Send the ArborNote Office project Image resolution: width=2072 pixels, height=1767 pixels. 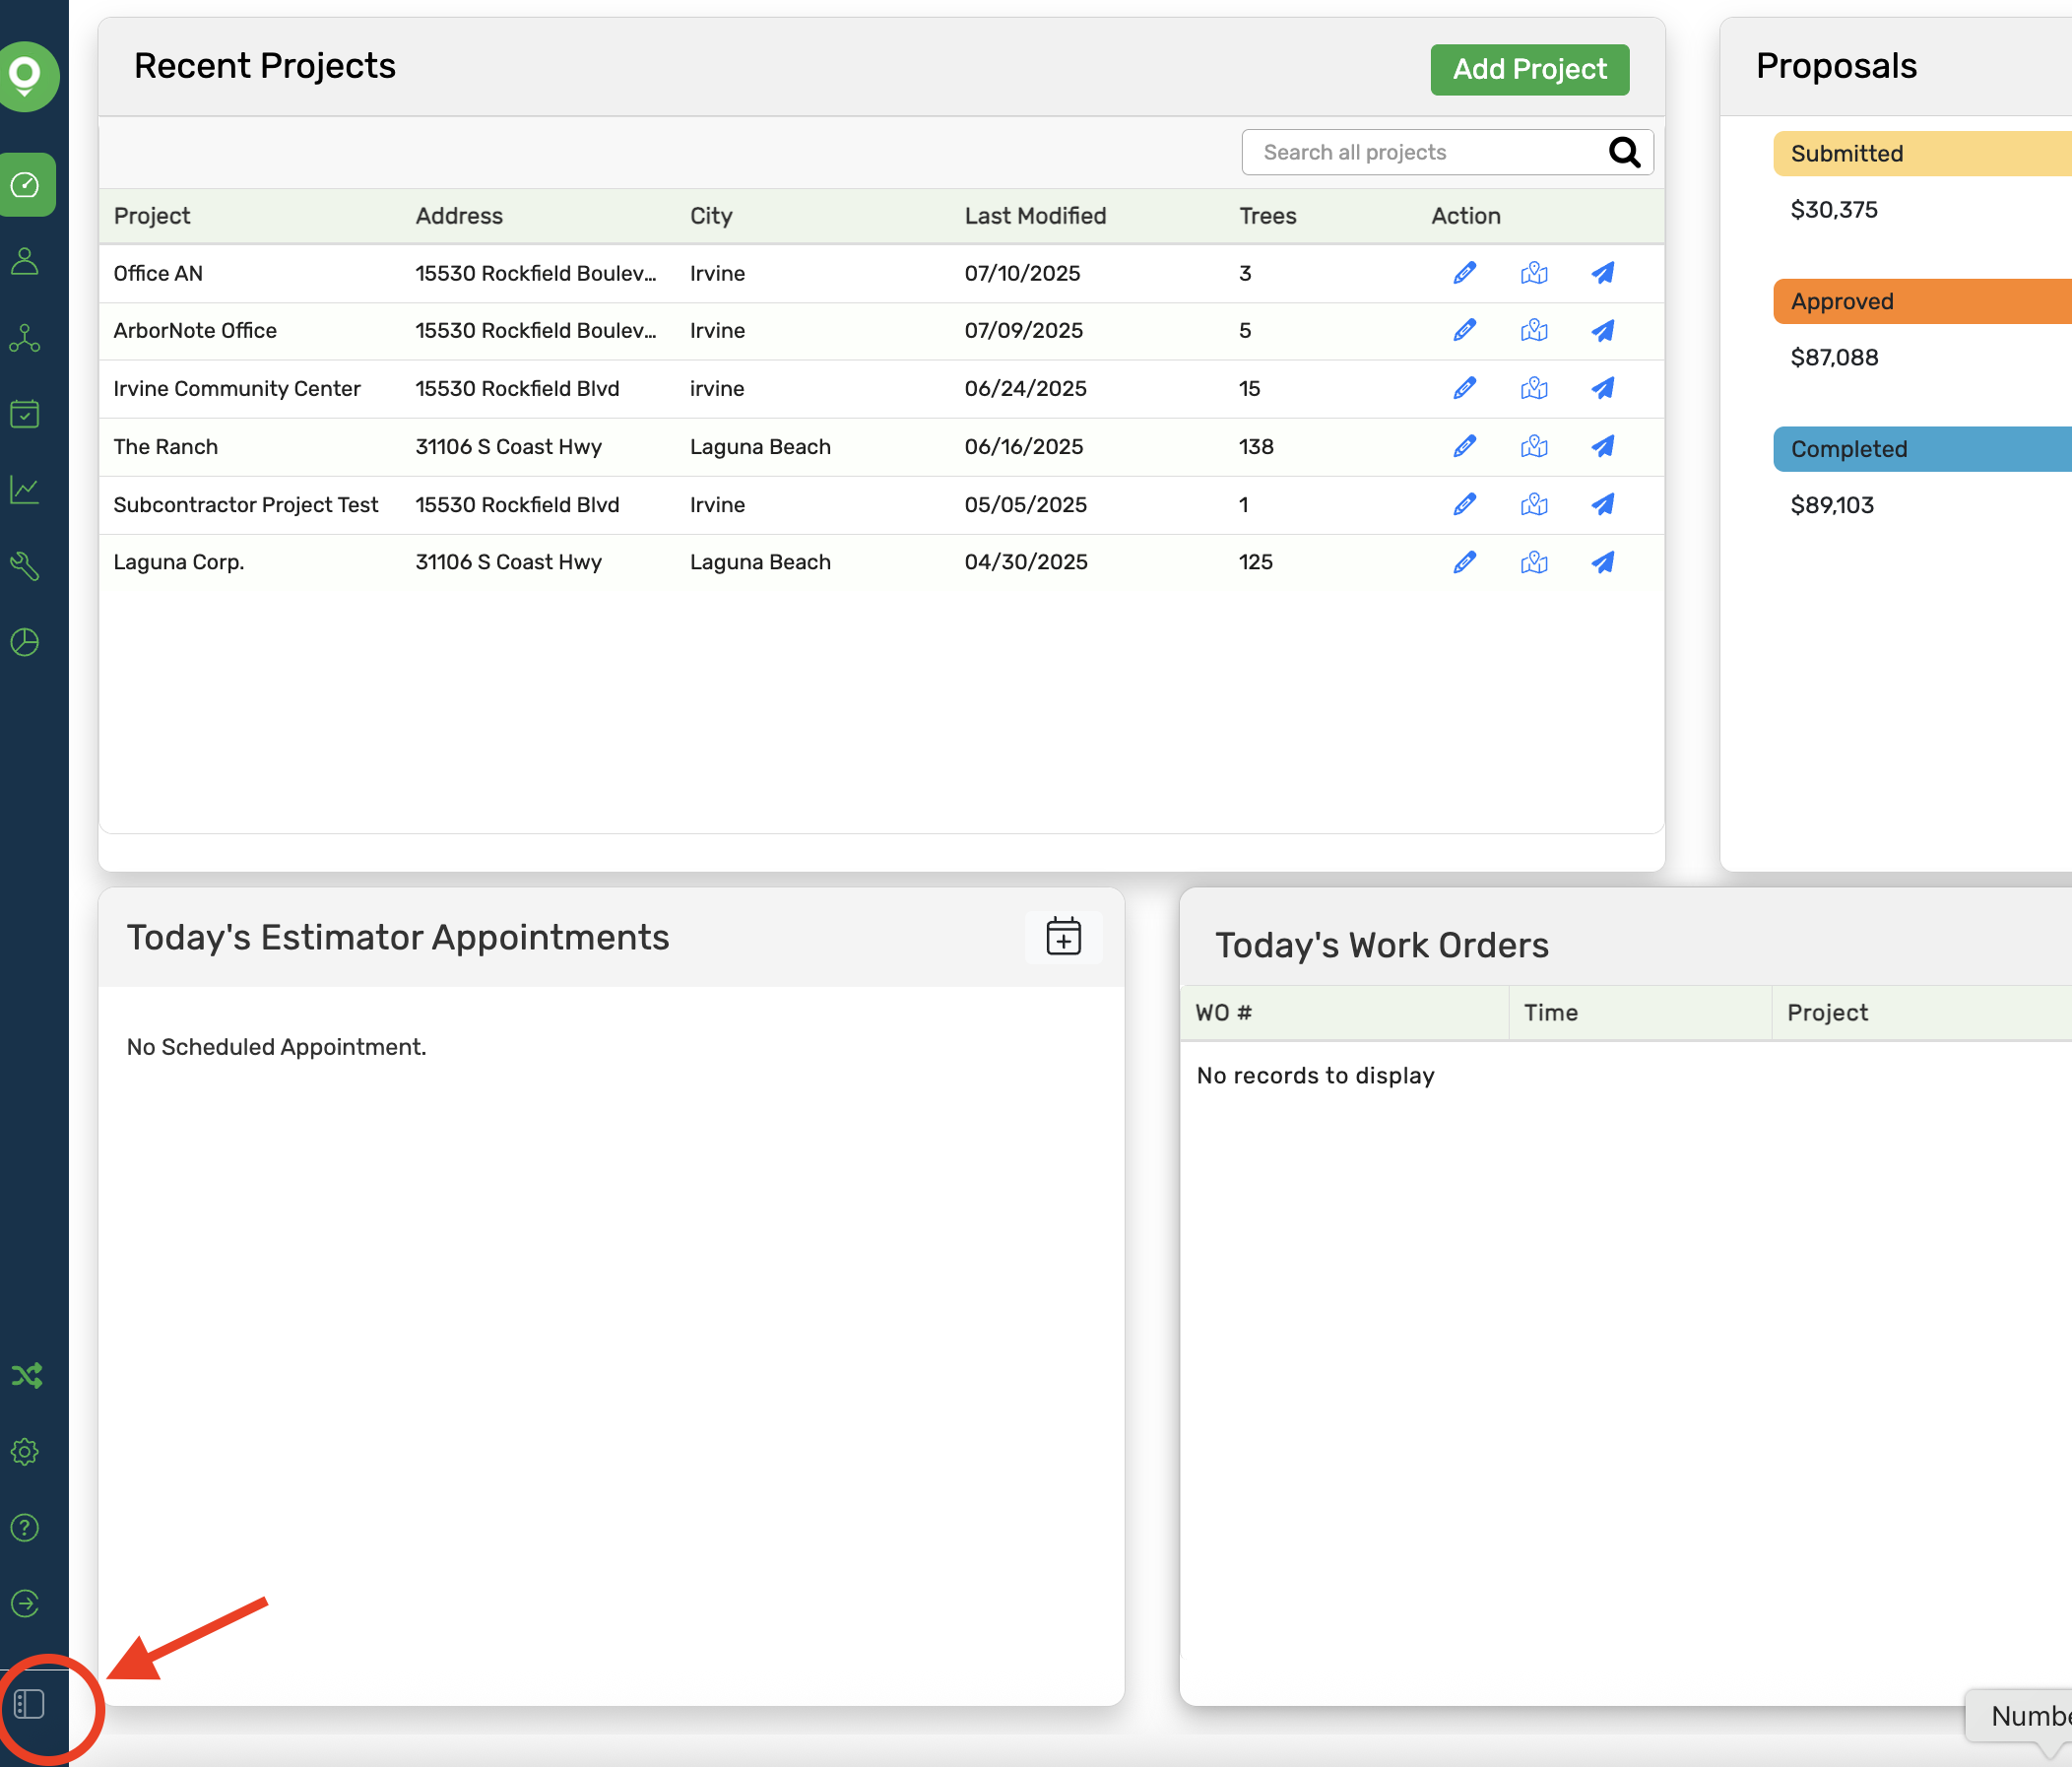tap(1603, 331)
